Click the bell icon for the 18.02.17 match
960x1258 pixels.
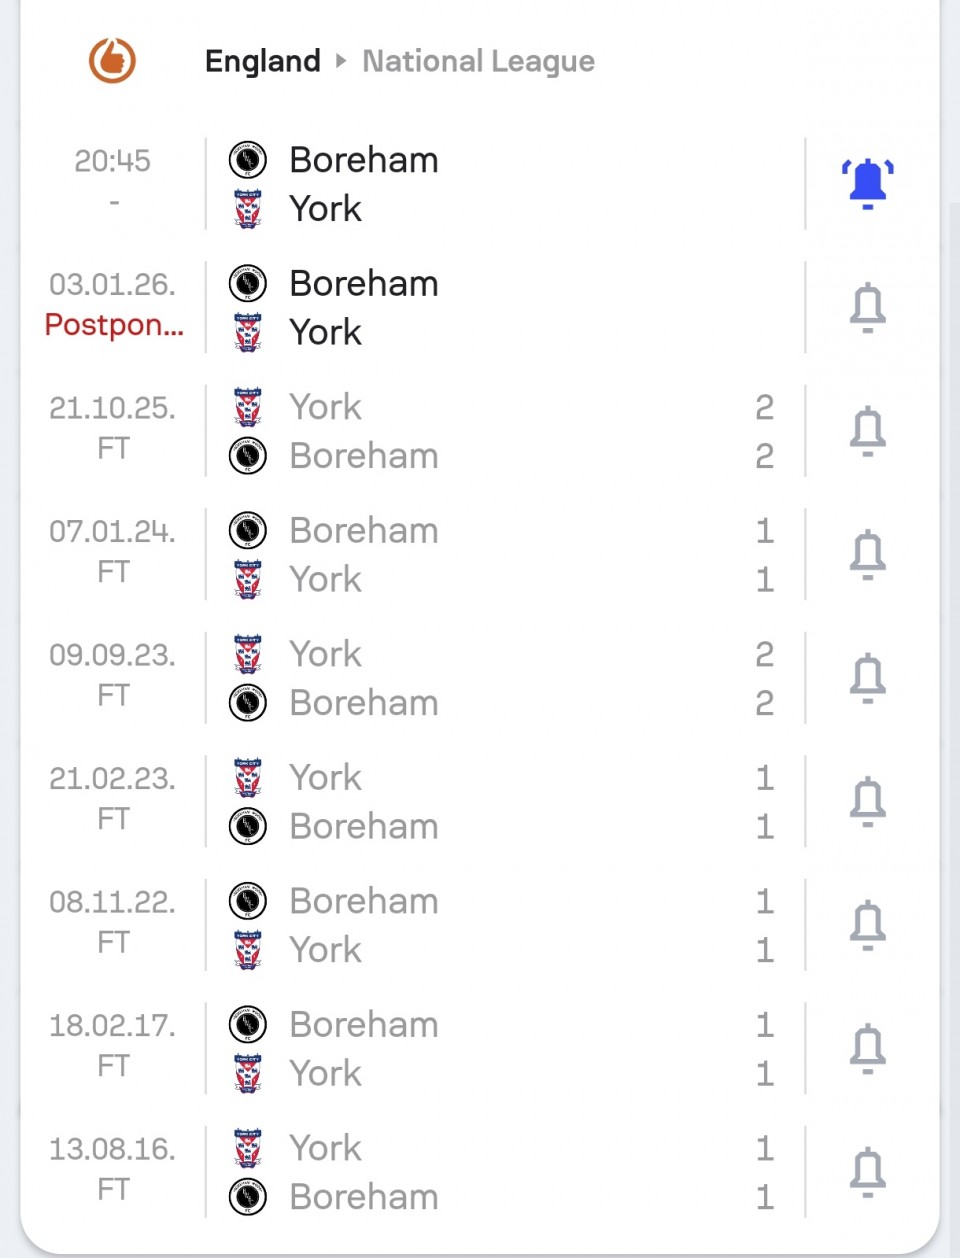[867, 1048]
